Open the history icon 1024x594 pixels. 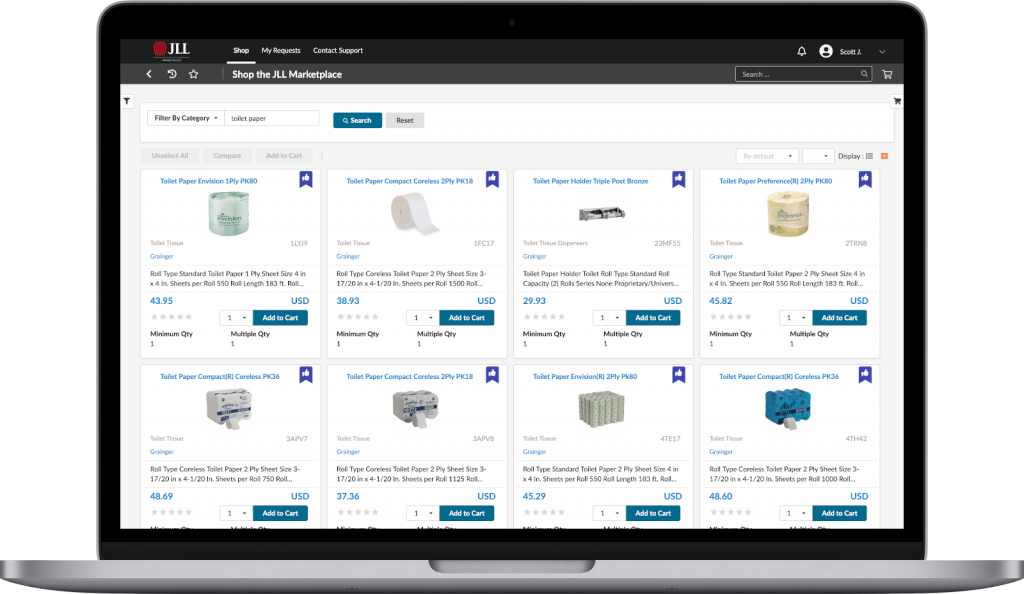[172, 74]
